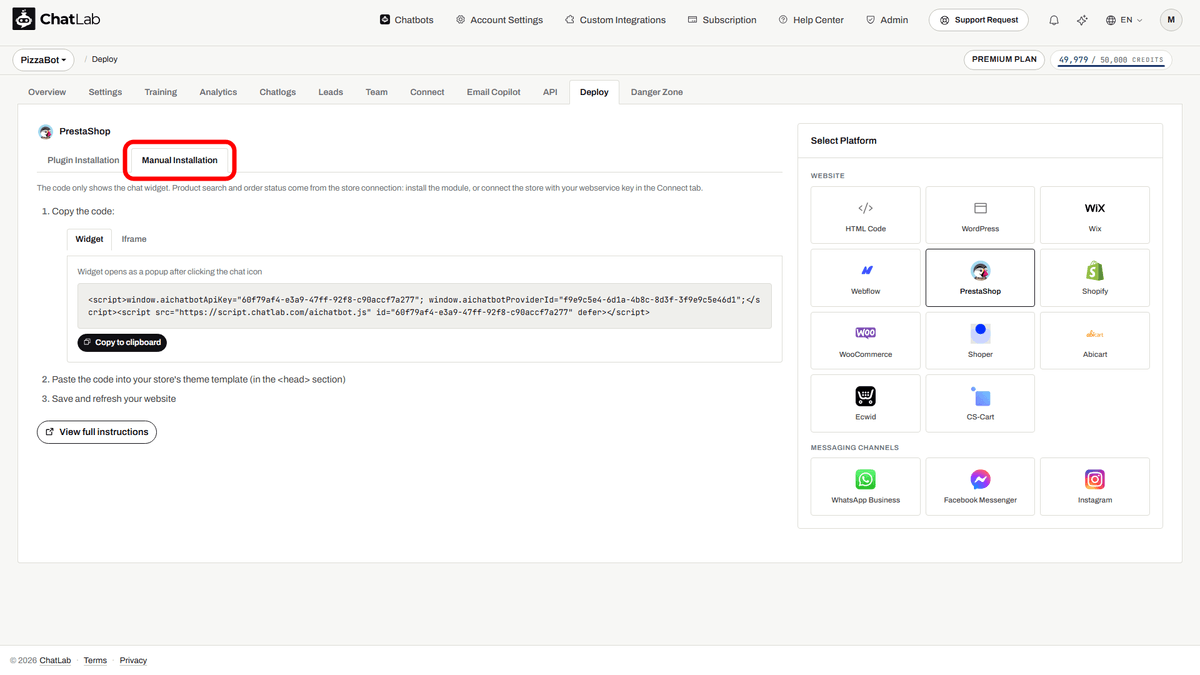Select the HTML Code platform icon
The height and width of the screenshot is (675, 1200).
[x=866, y=208]
